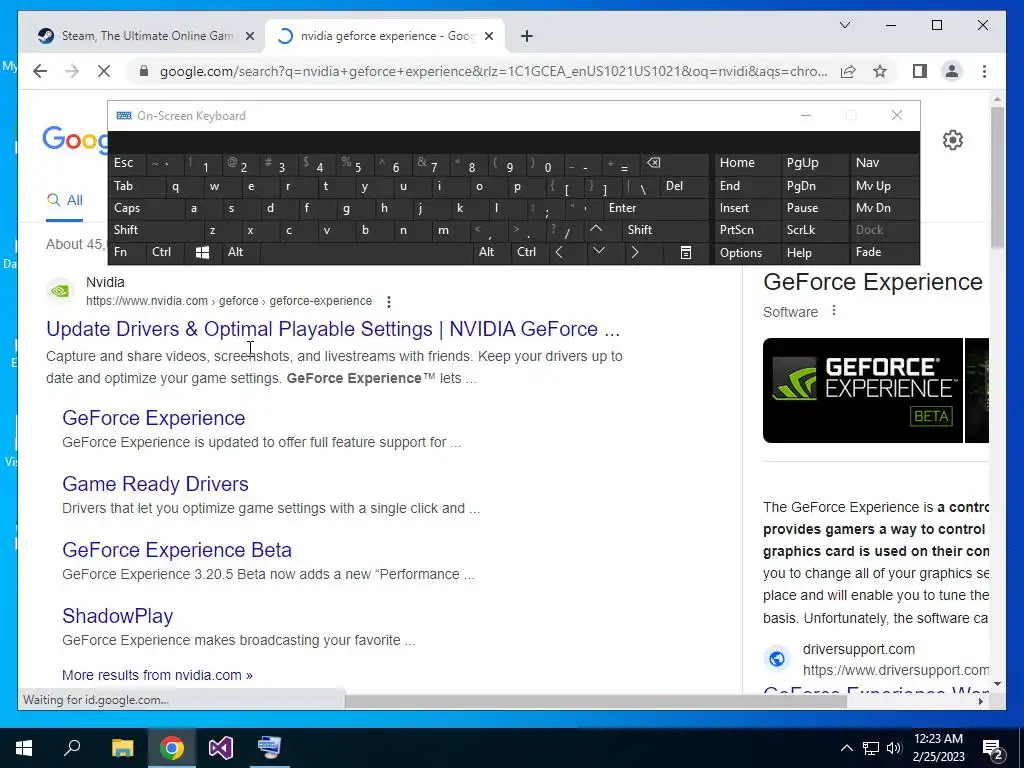The image size is (1024, 768).
Task: Open Chrome side panel icon
Action: [x=920, y=71]
